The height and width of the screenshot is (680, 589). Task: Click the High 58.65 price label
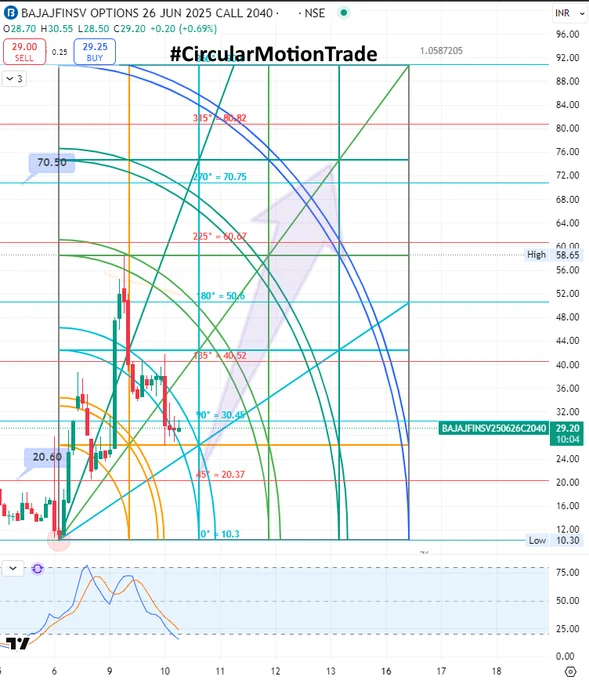[553, 255]
